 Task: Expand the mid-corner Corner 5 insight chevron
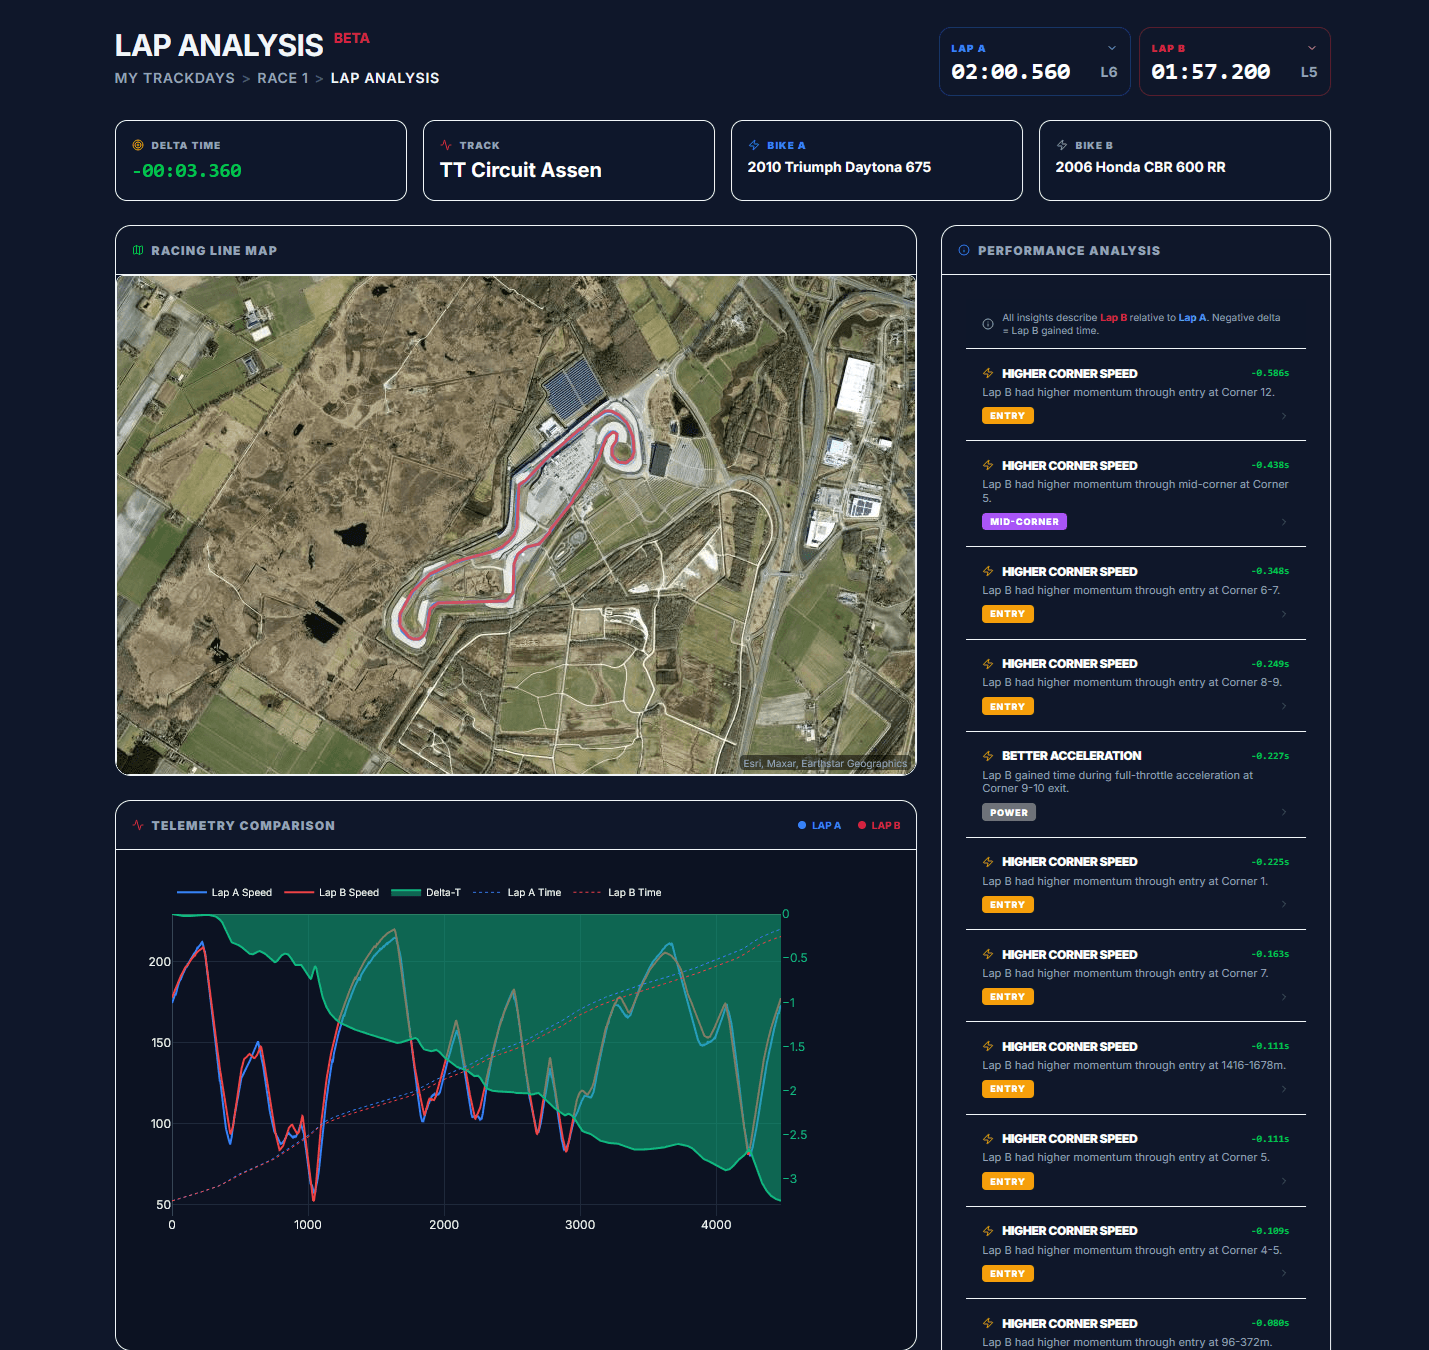(1284, 522)
